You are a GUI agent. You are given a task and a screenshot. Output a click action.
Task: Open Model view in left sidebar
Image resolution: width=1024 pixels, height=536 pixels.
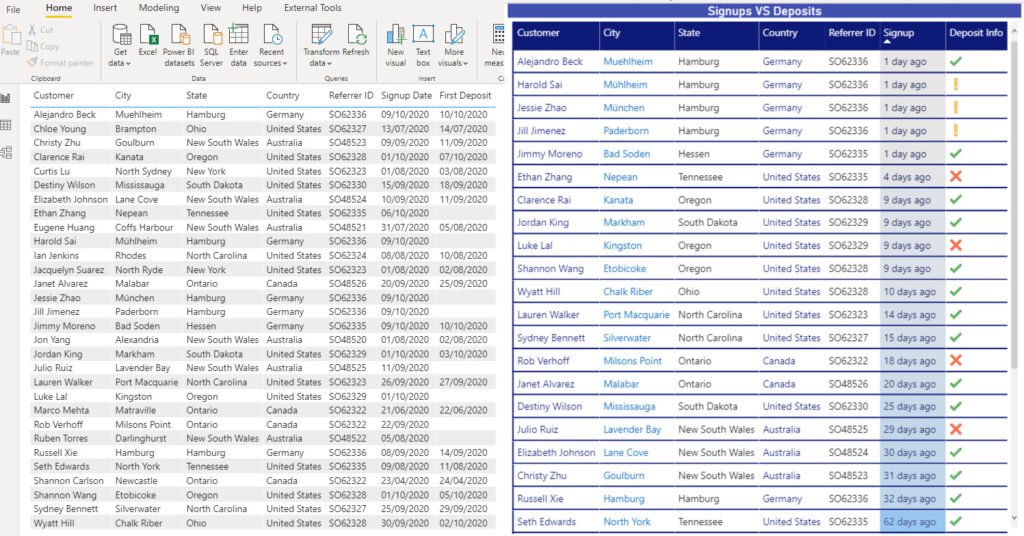7,153
